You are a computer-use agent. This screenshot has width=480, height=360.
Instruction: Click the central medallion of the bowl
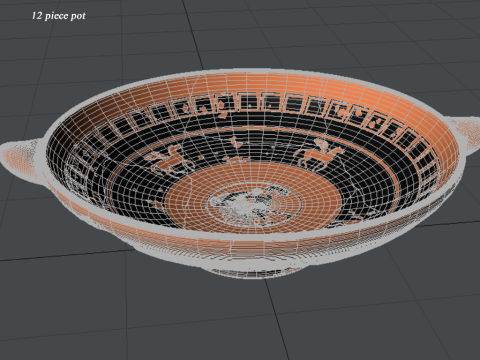(255, 206)
